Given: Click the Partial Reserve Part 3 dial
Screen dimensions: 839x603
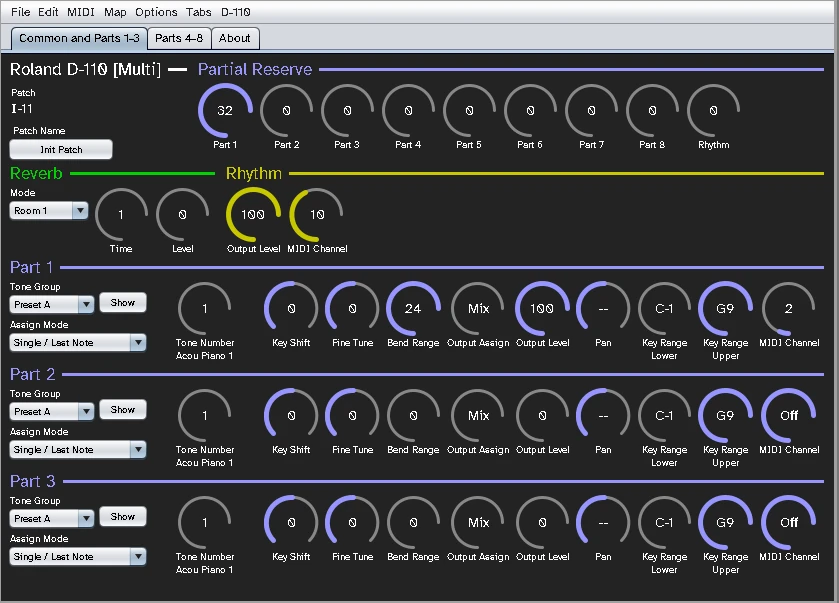Looking at the screenshot, I should (347, 110).
